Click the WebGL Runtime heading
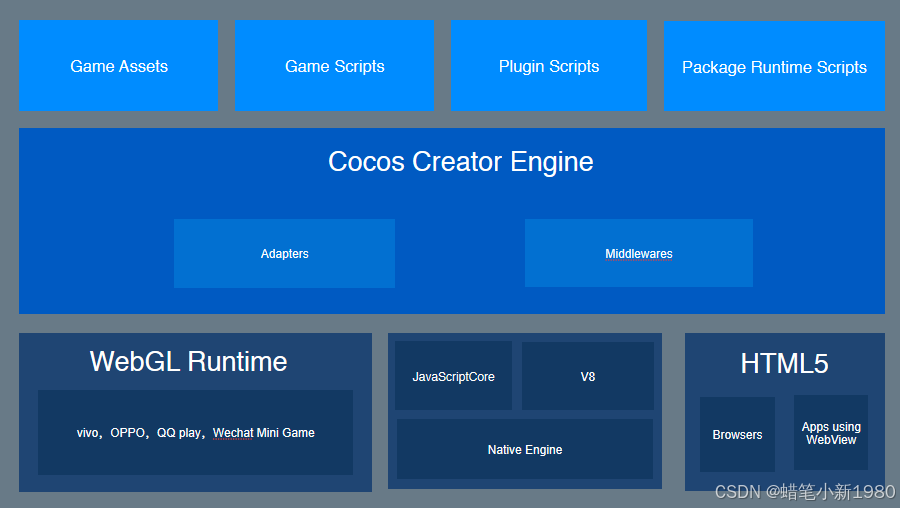The height and width of the screenshot is (508, 900). coord(188,362)
